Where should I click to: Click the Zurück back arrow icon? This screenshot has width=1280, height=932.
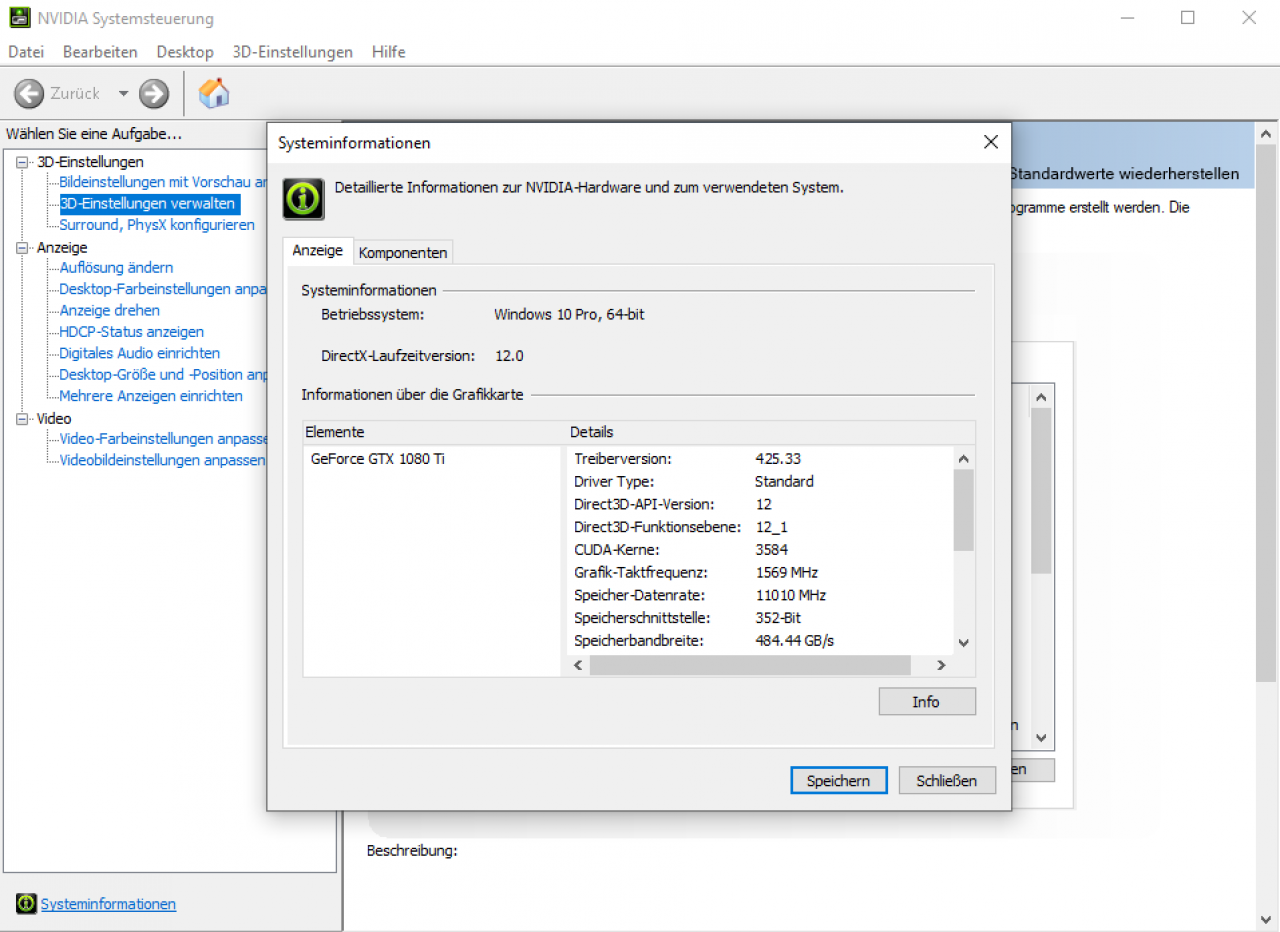click(x=28, y=94)
